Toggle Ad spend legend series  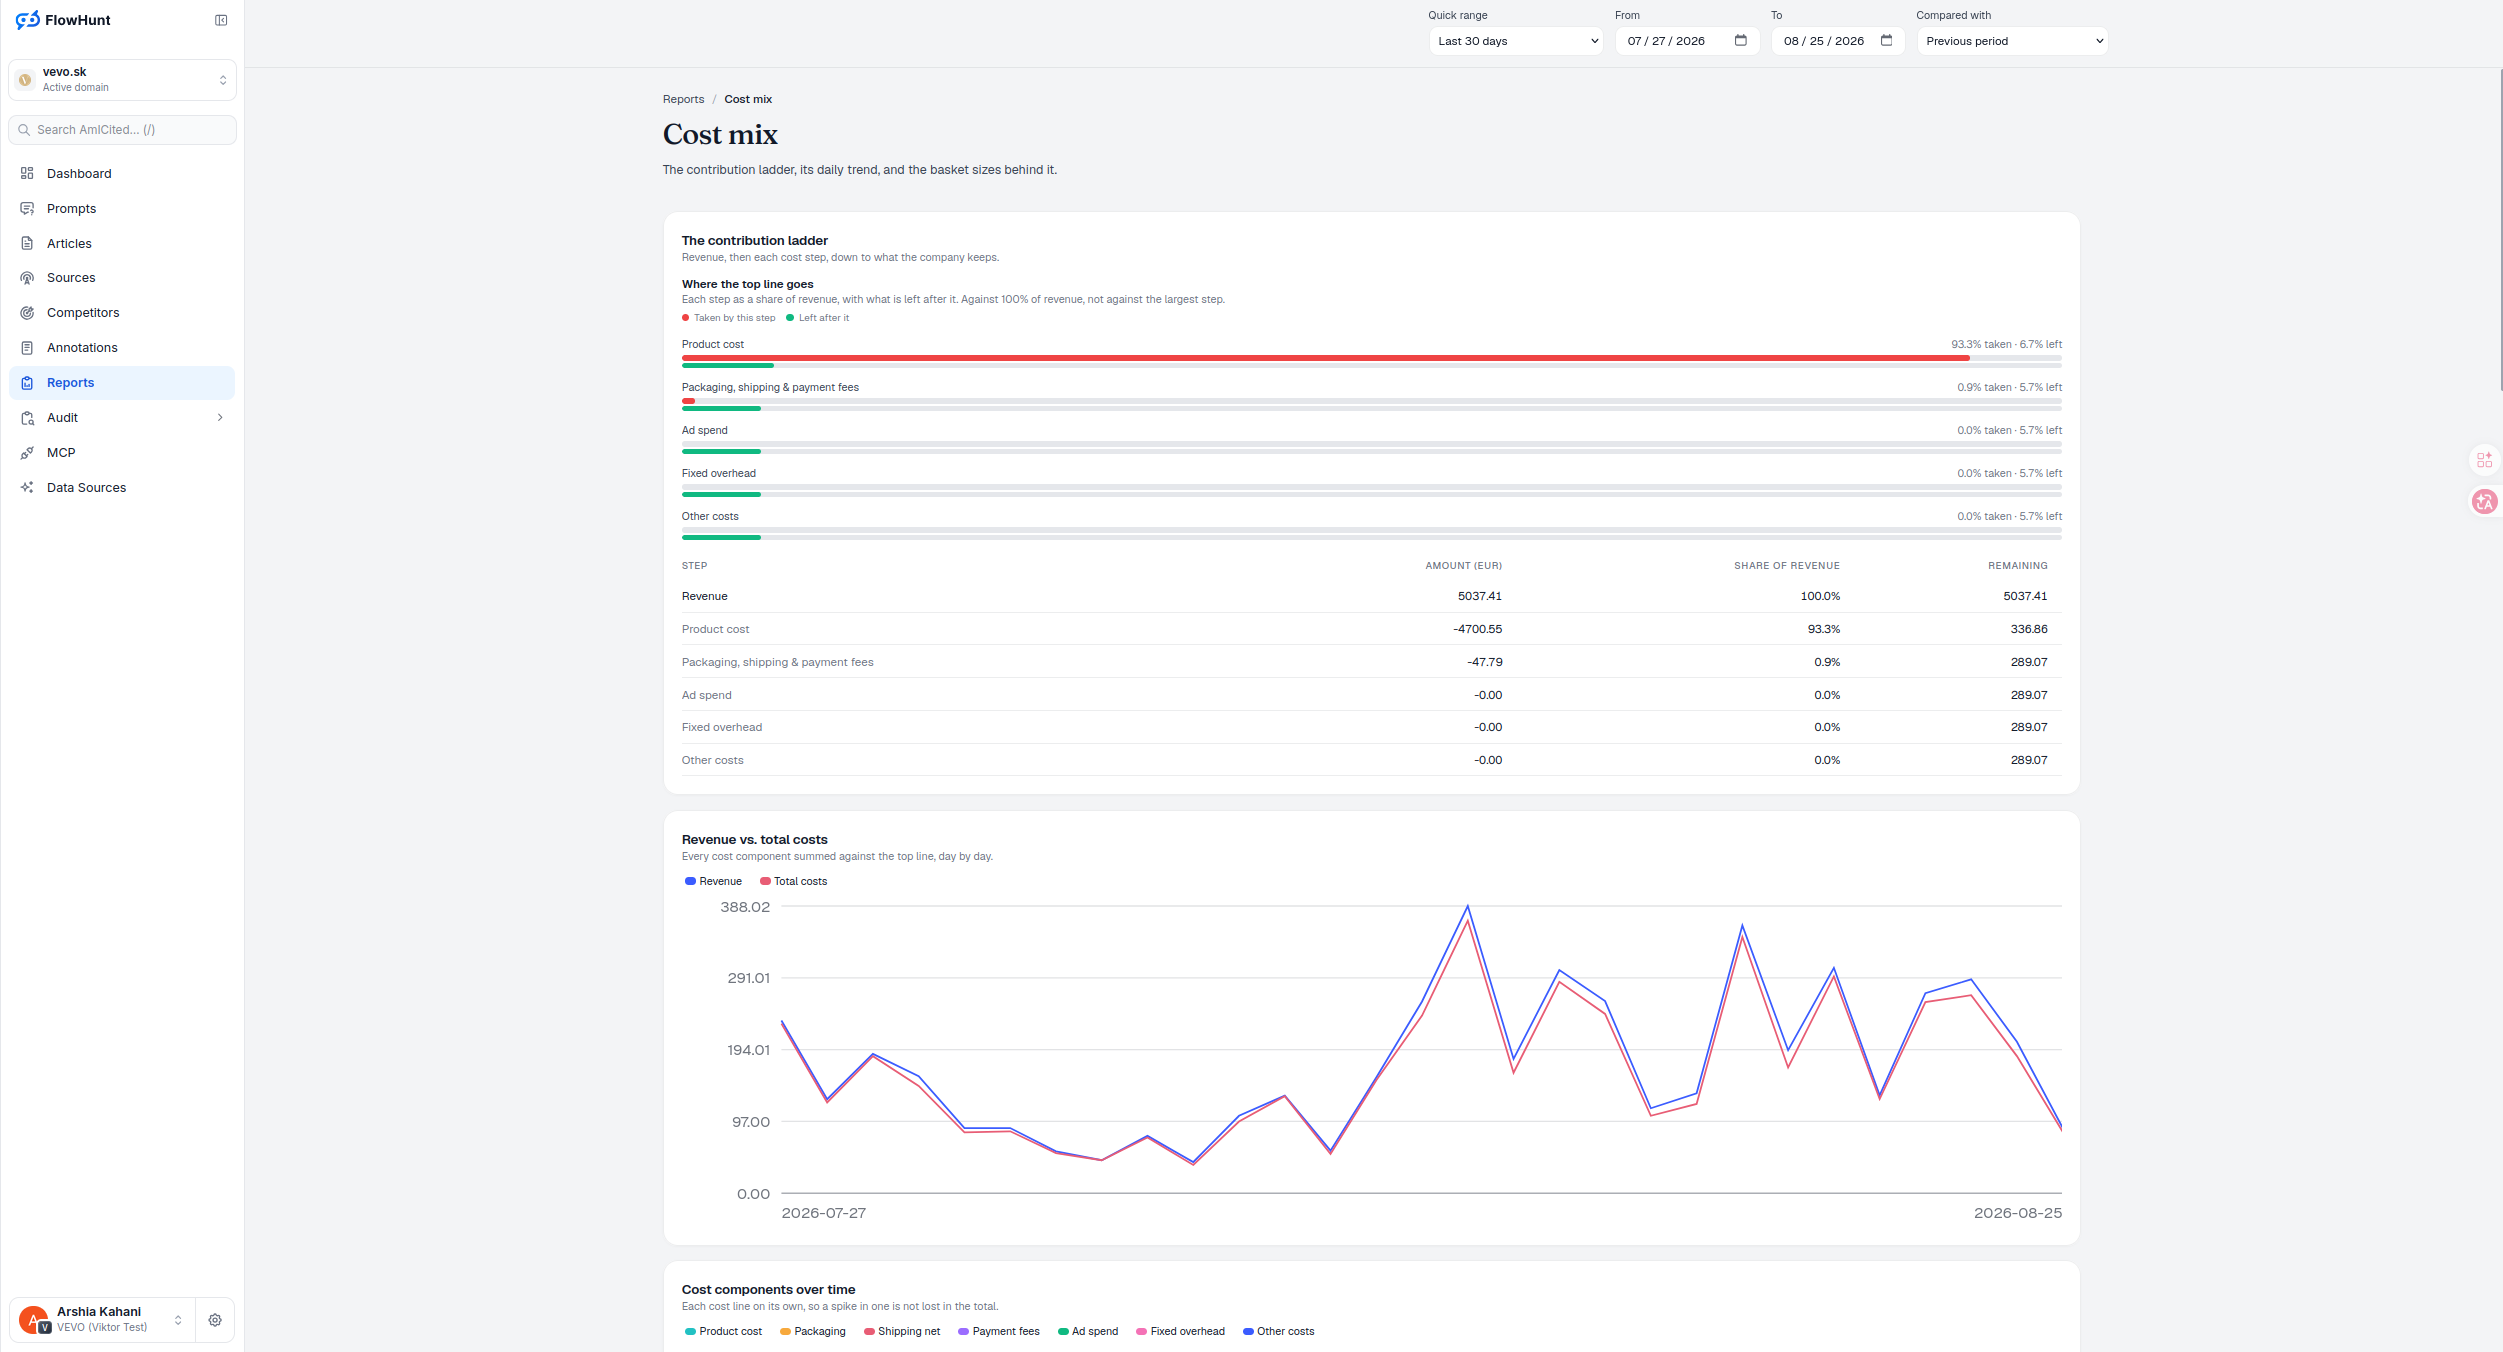(1088, 1332)
